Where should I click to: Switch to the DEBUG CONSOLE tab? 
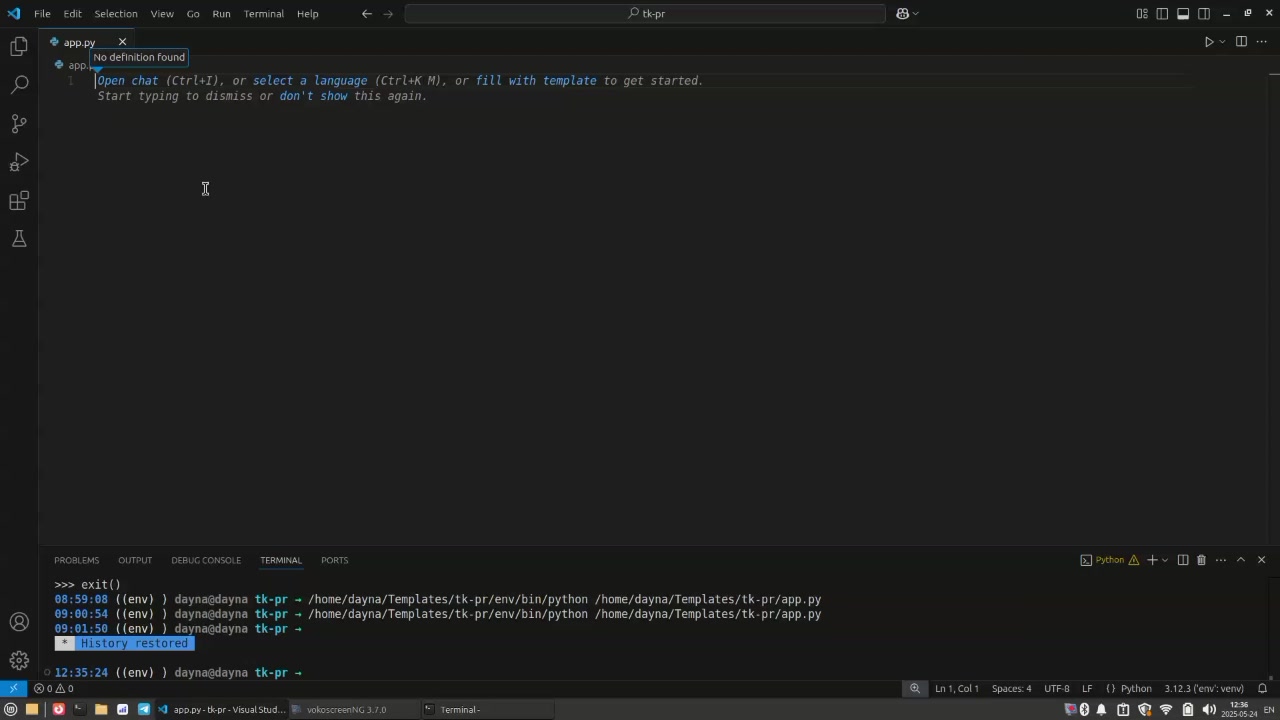[206, 560]
